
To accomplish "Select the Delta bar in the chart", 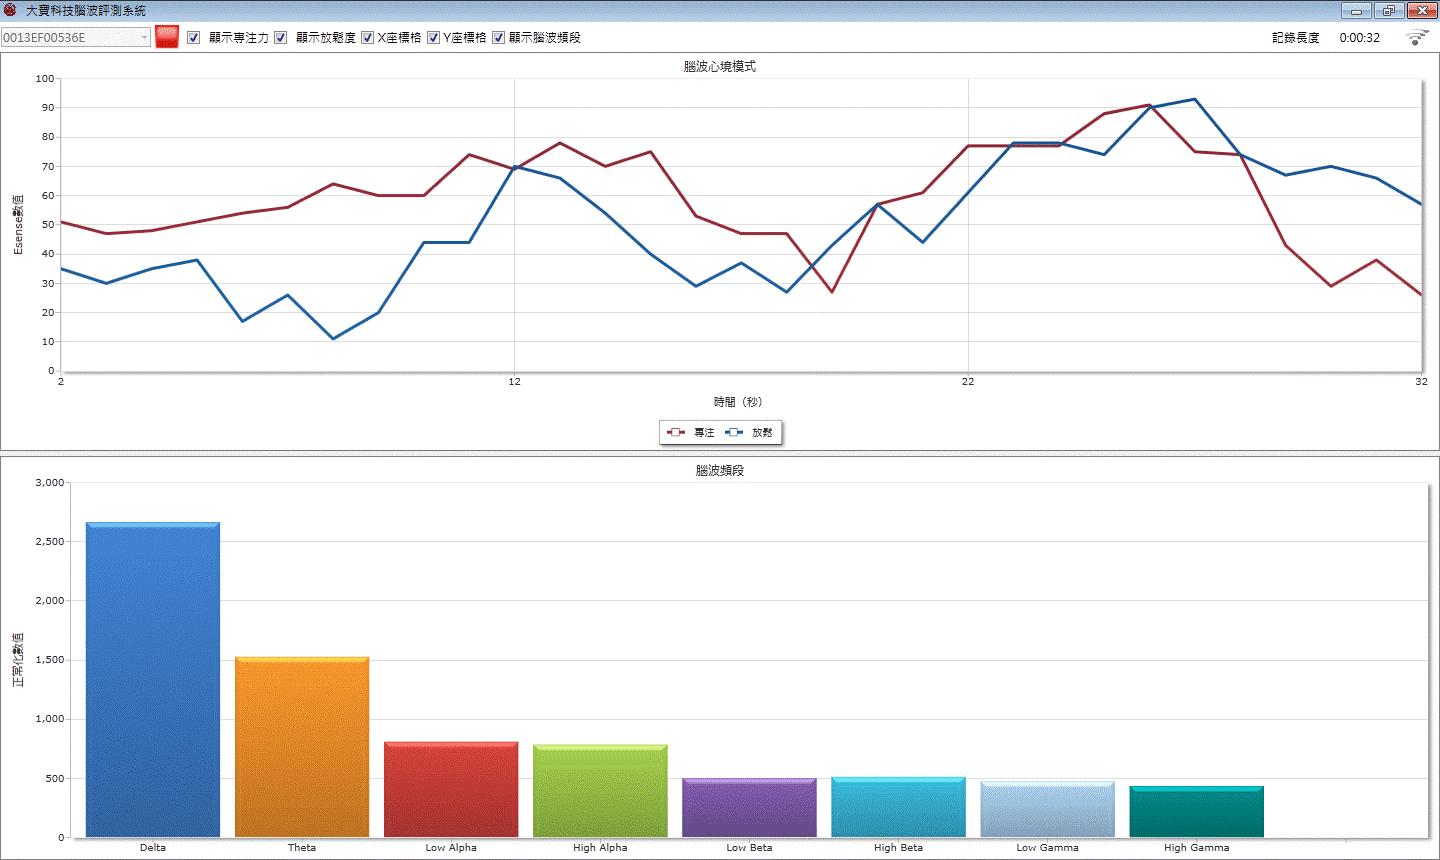I will point(153,680).
